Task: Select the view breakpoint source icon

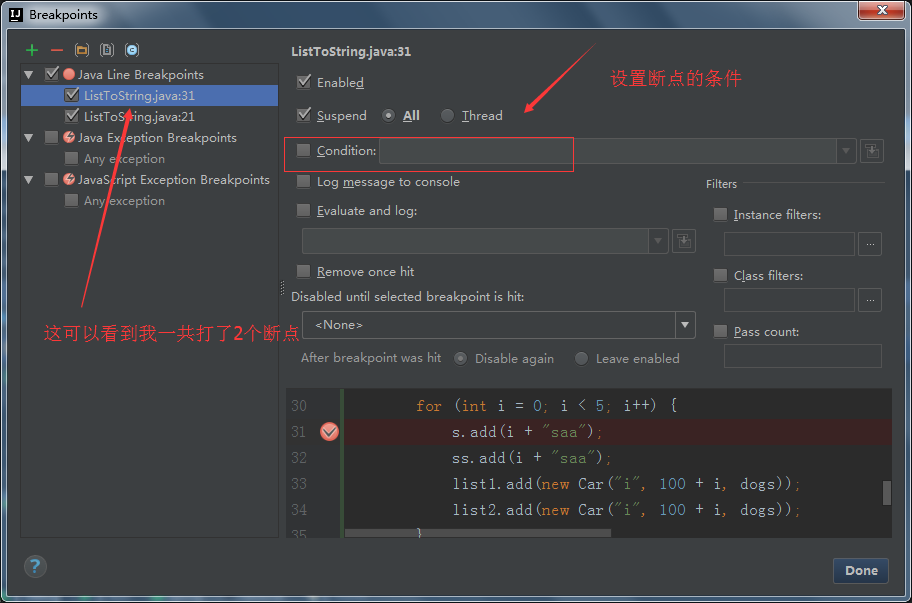Action: pos(106,49)
